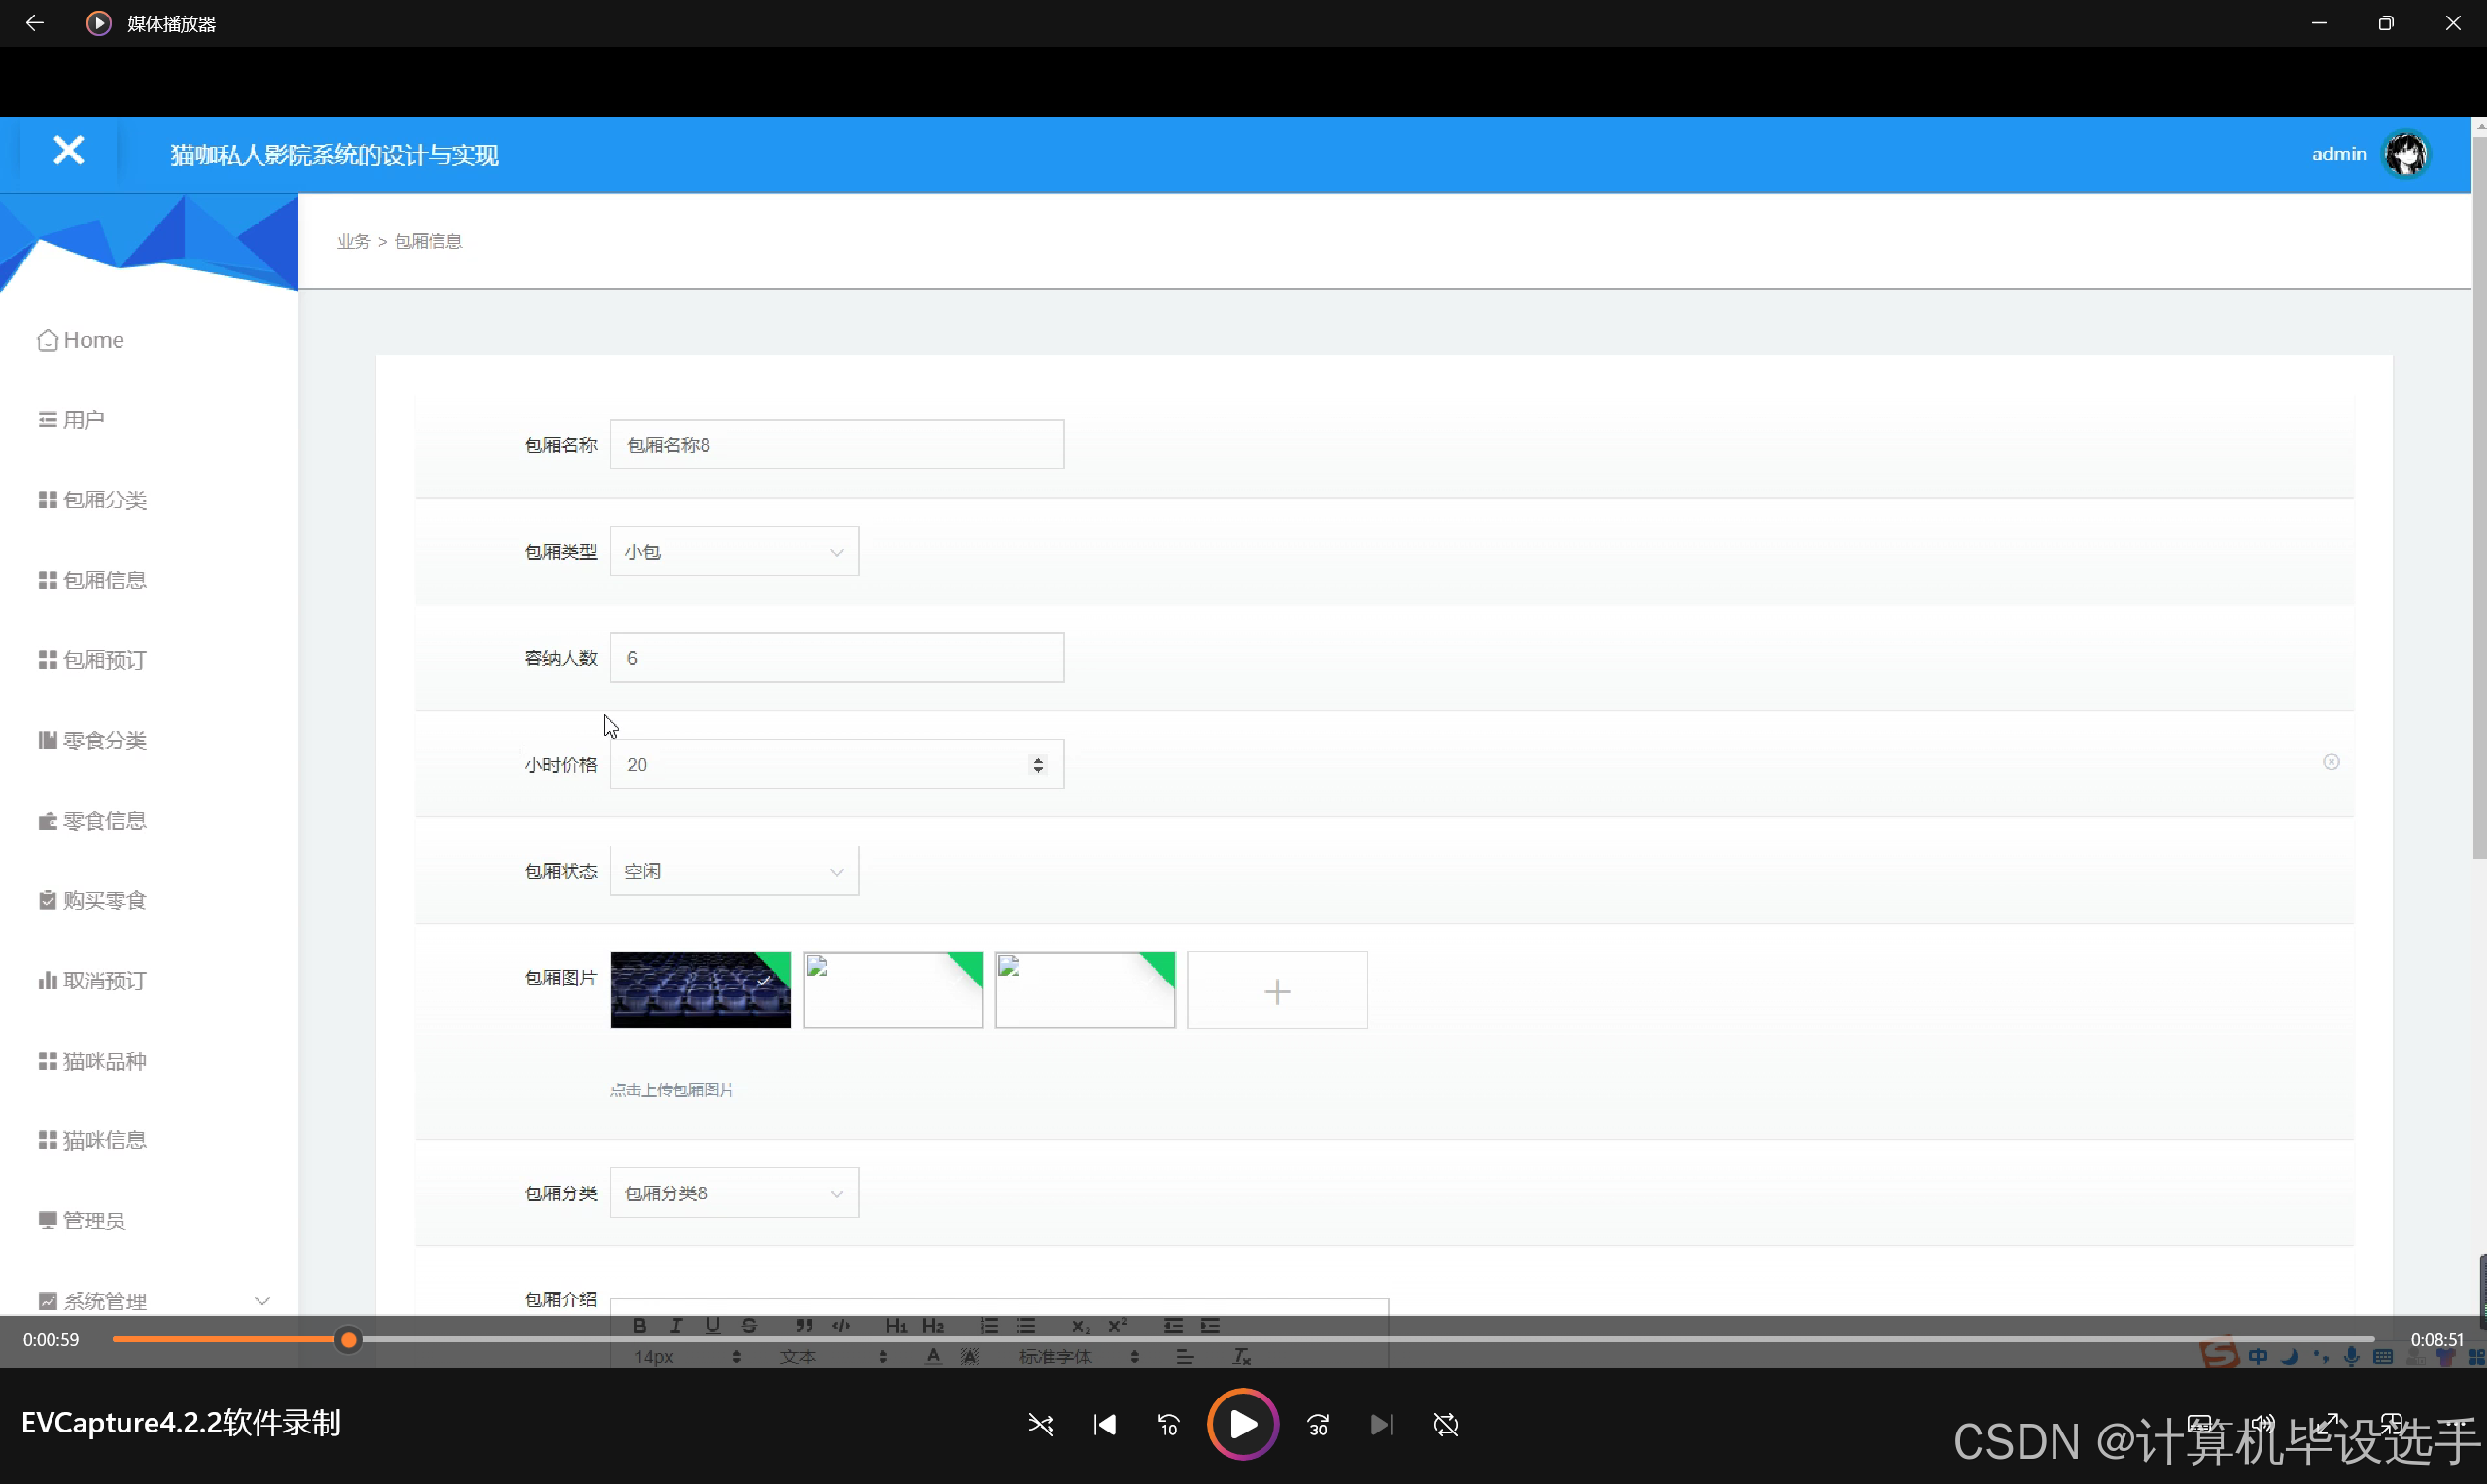Open the 文本 paragraph style dropdown

pyautogui.click(x=833, y=1357)
